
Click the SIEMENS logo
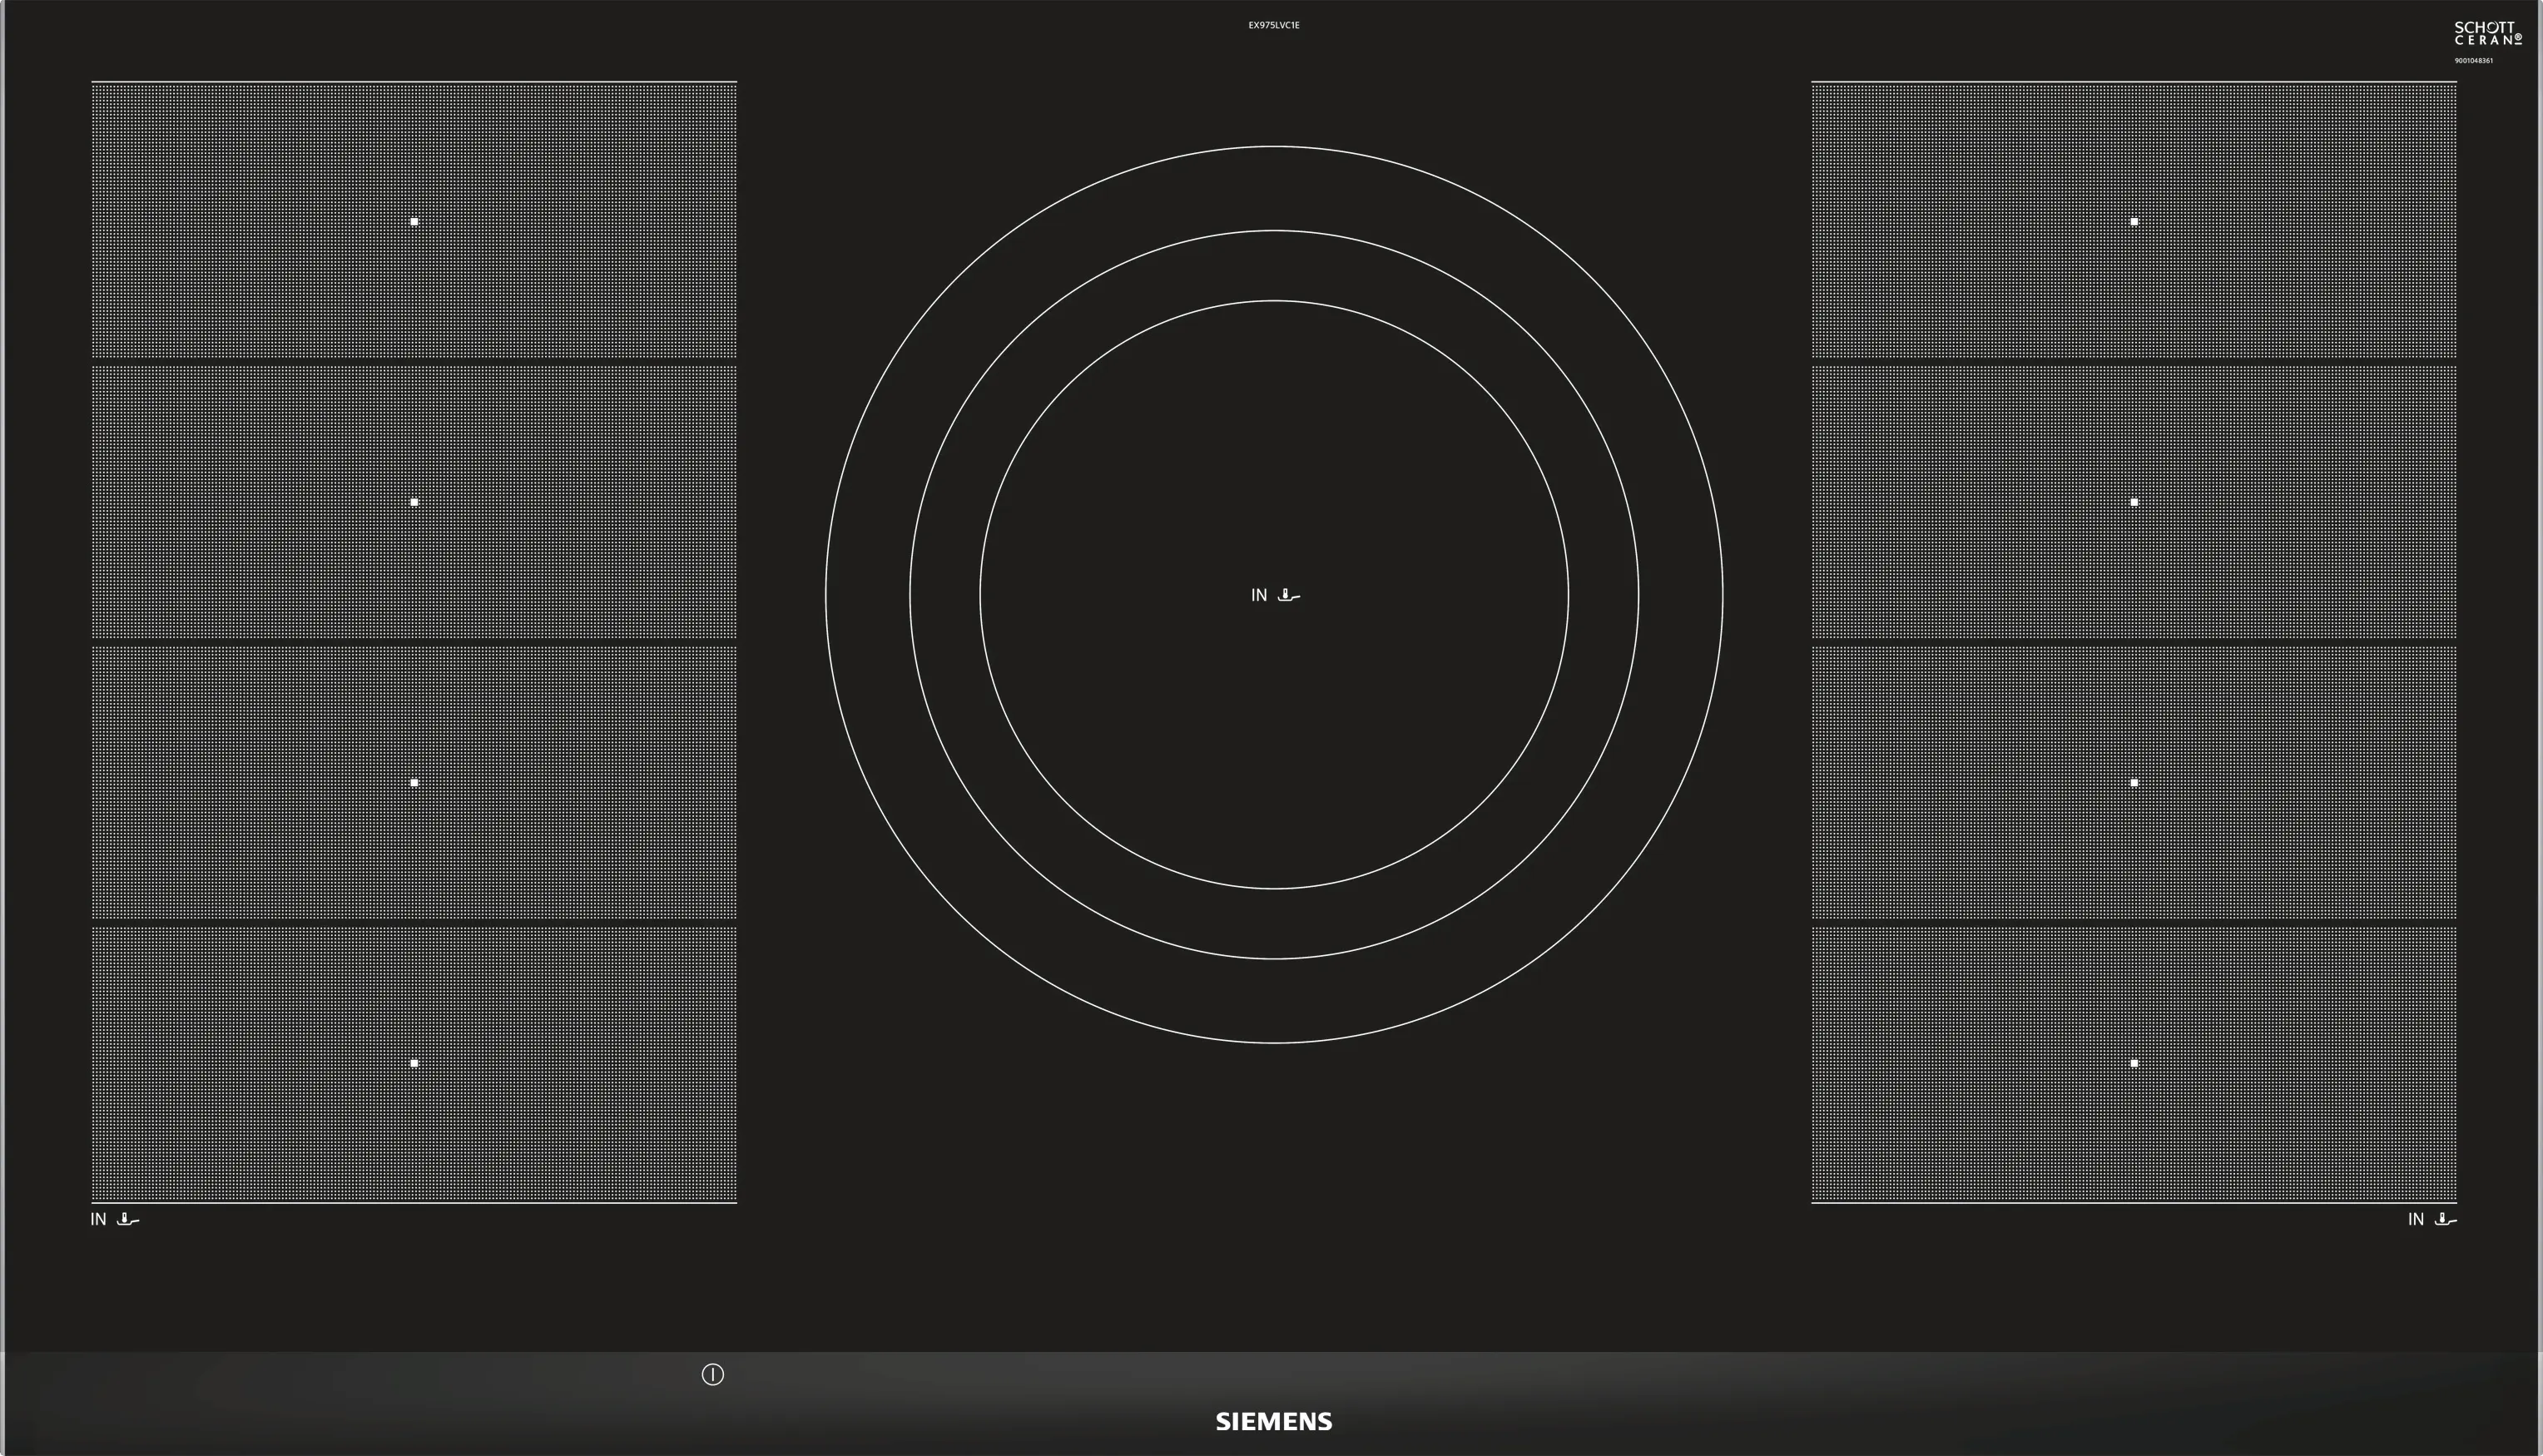click(1273, 1421)
